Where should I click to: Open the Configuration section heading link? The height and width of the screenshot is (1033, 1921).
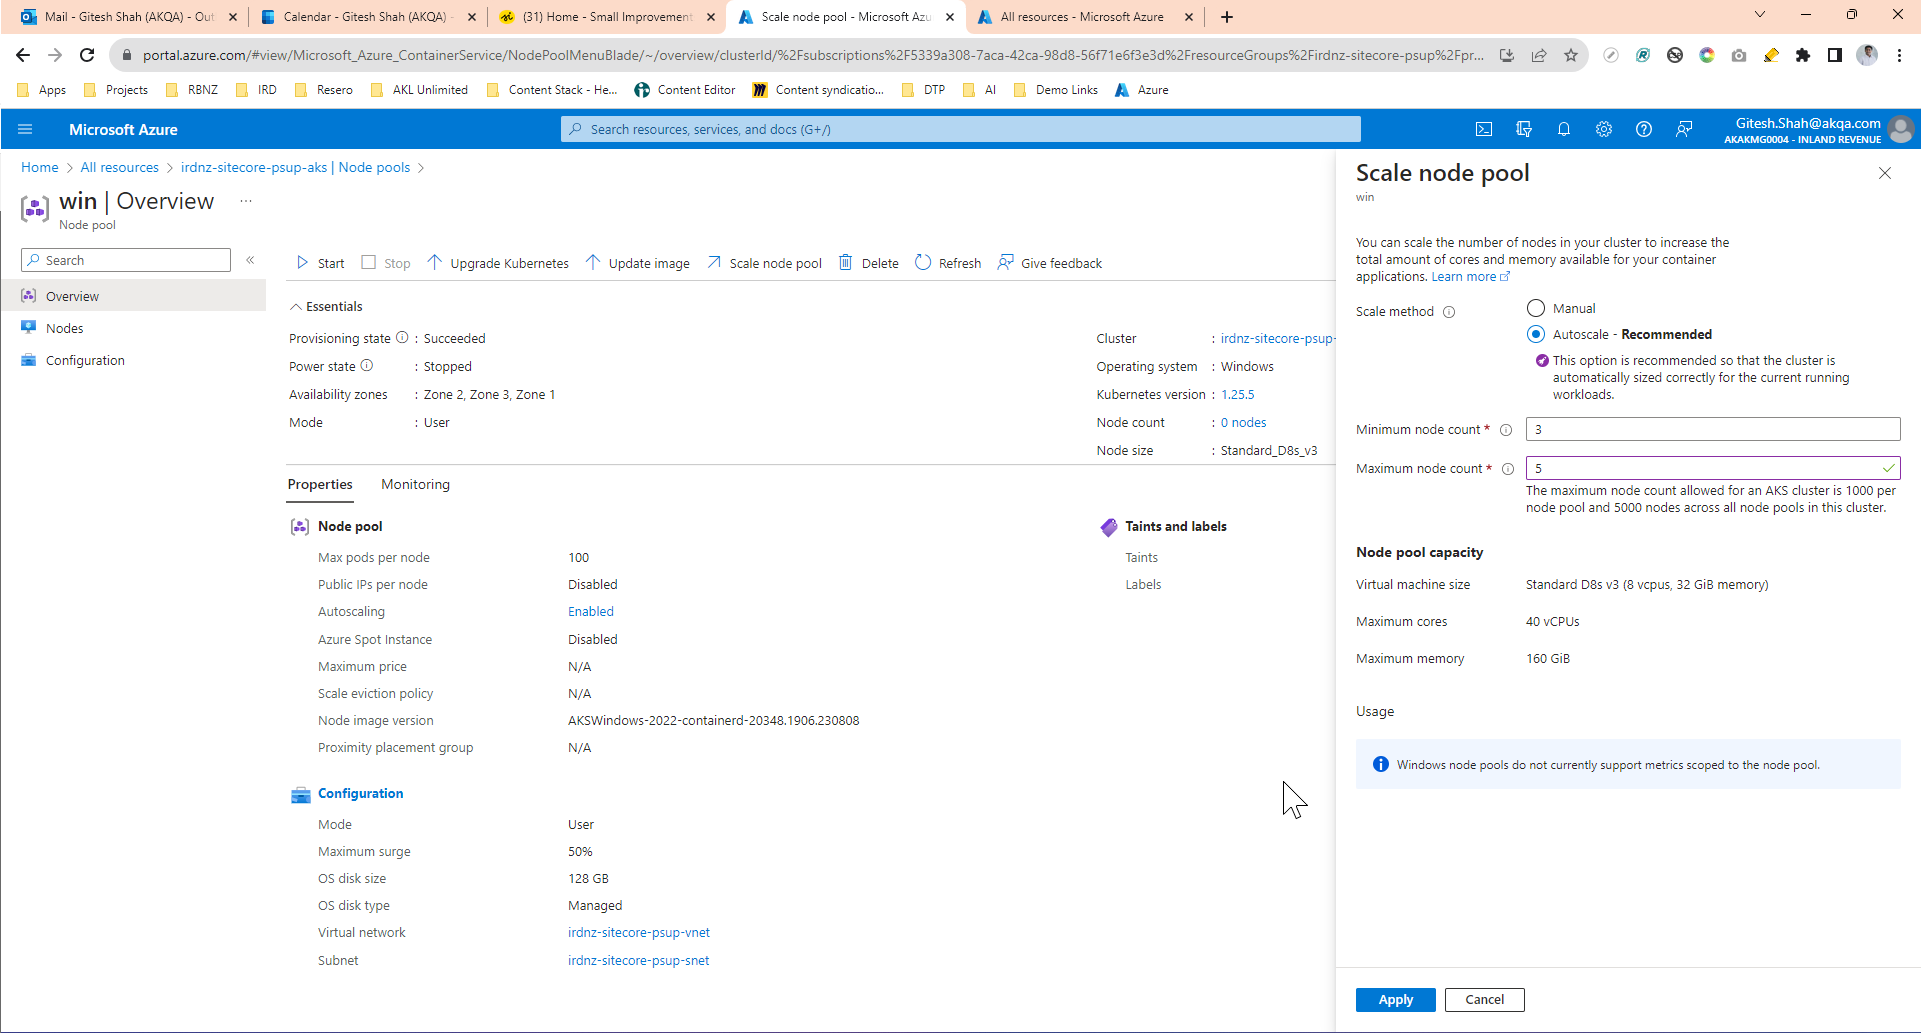pyautogui.click(x=361, y=794)
